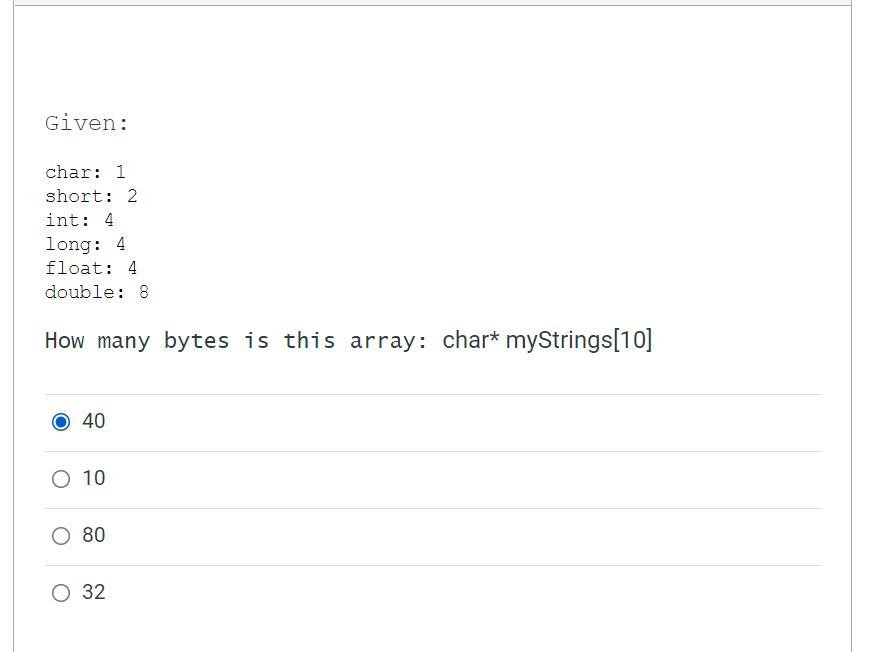Click the float: 4 line
Viewport: 878px width, 652px height.
(90, 268)
